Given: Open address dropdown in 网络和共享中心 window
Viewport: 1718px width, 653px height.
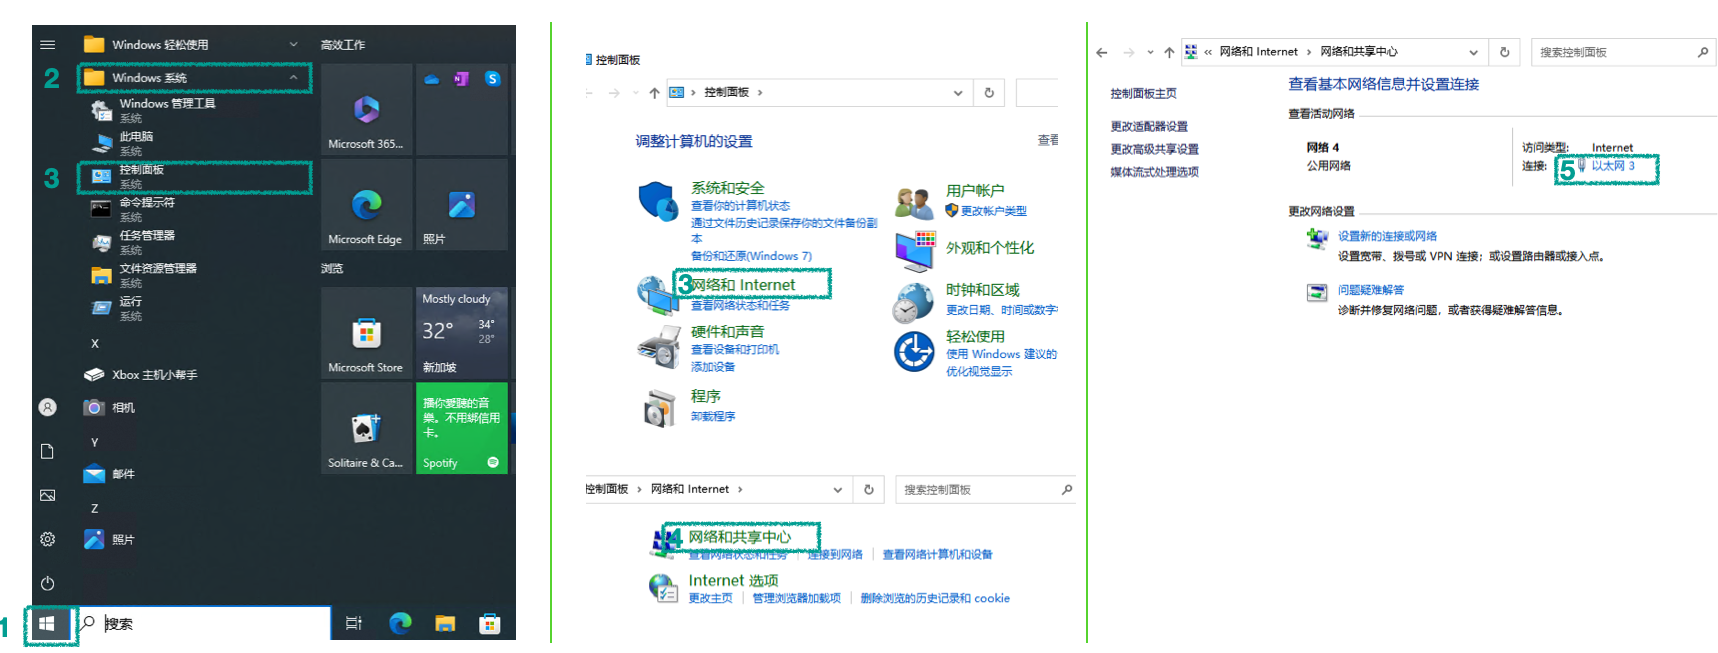Looking at the screenshot, I should (1473, 52).
